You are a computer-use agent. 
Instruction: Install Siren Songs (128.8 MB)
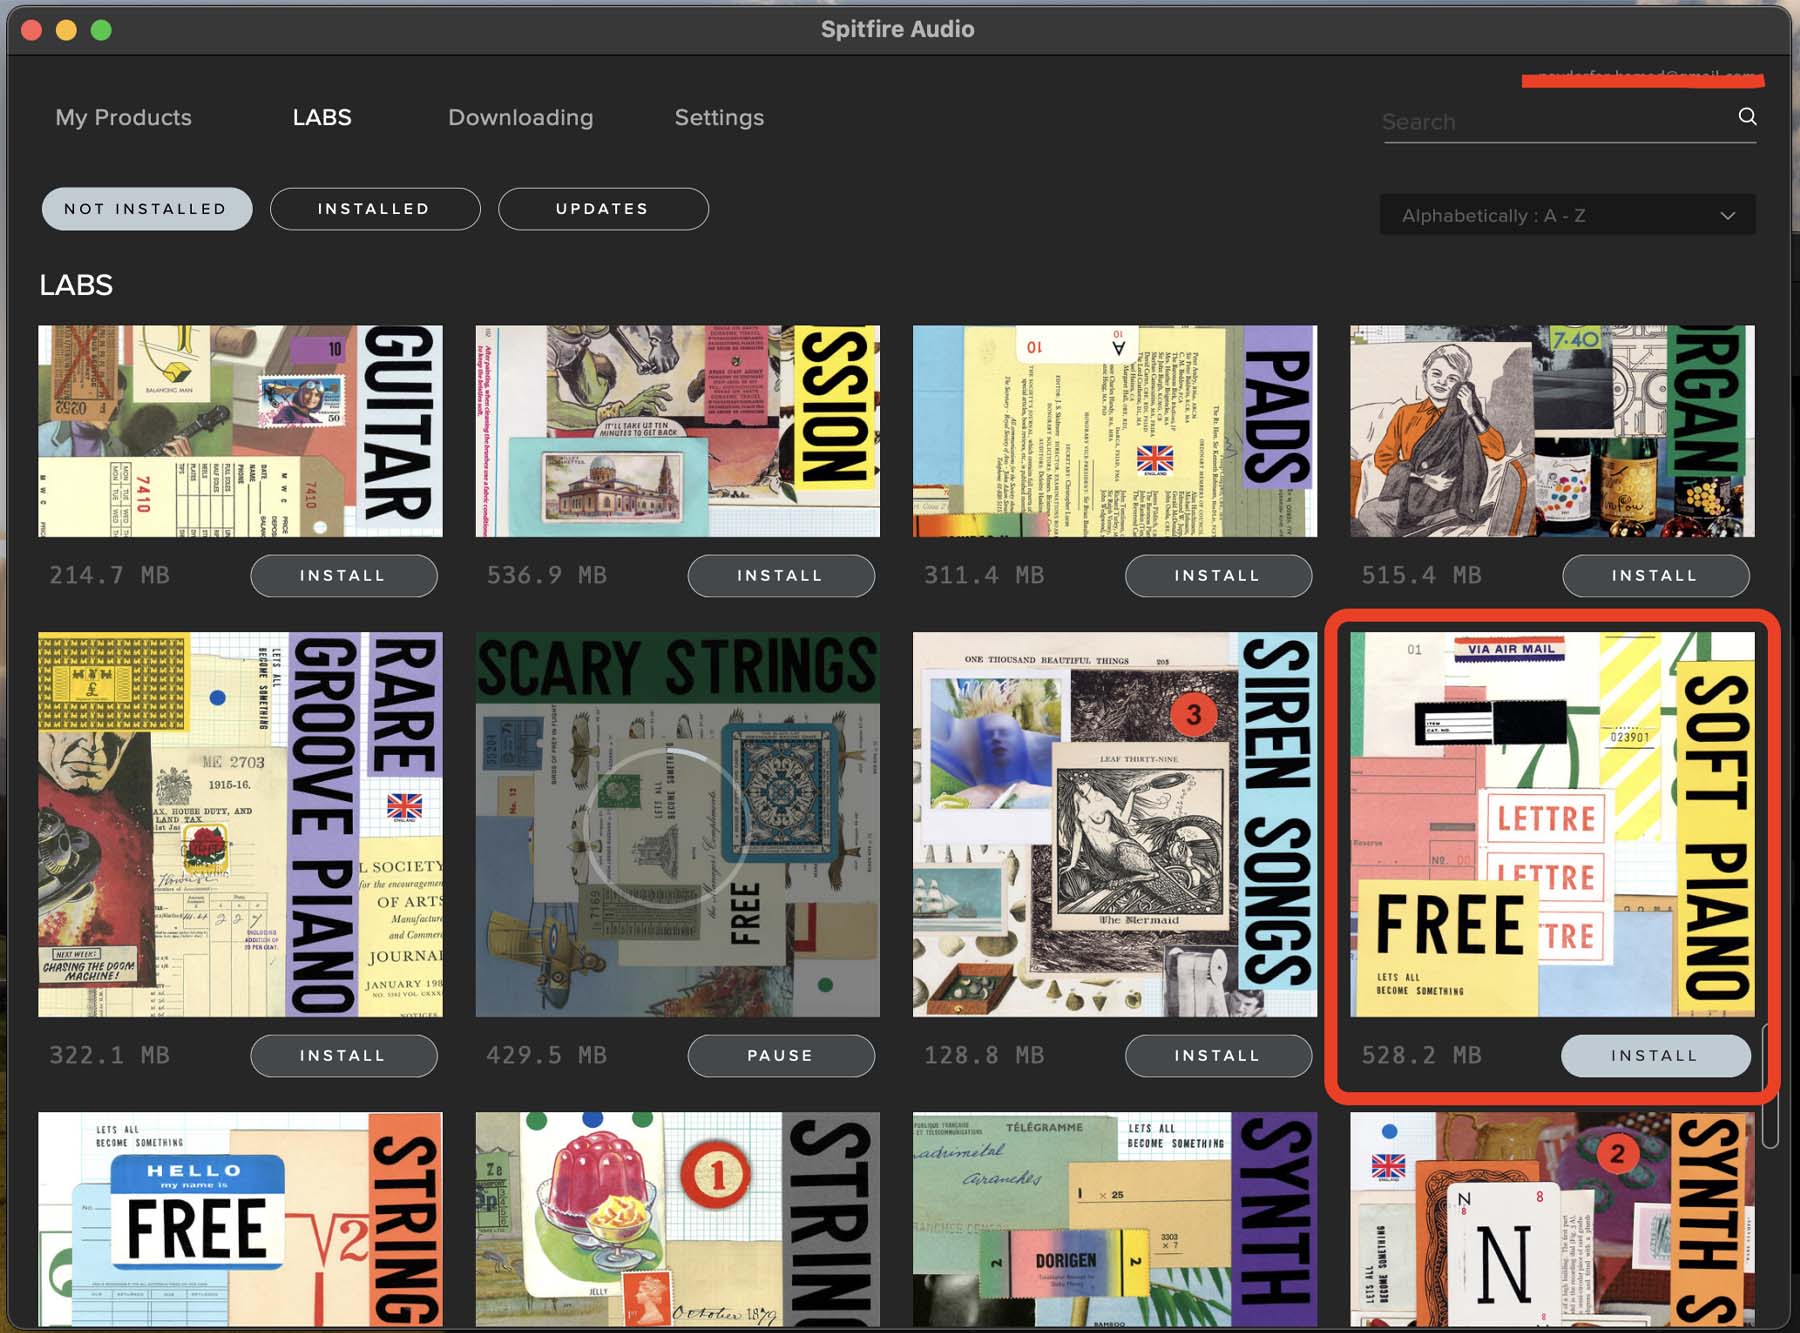[1218, 1055]
